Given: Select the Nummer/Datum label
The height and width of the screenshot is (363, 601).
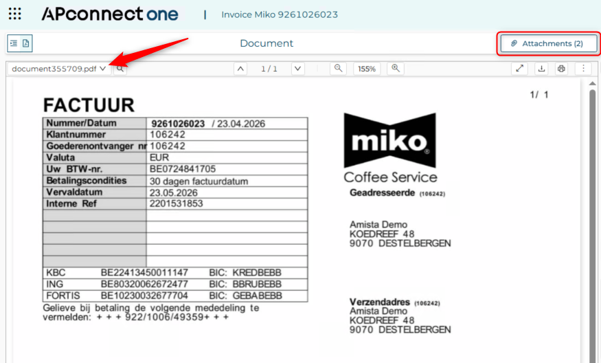Looking at the screenshot, I should [81, 123].
